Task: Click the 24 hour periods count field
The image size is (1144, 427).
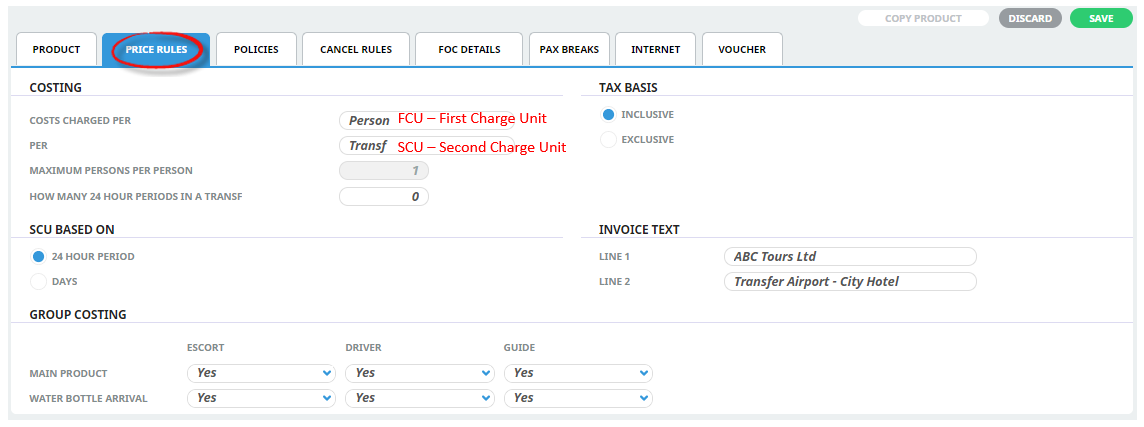Action: tap(384, 197)
